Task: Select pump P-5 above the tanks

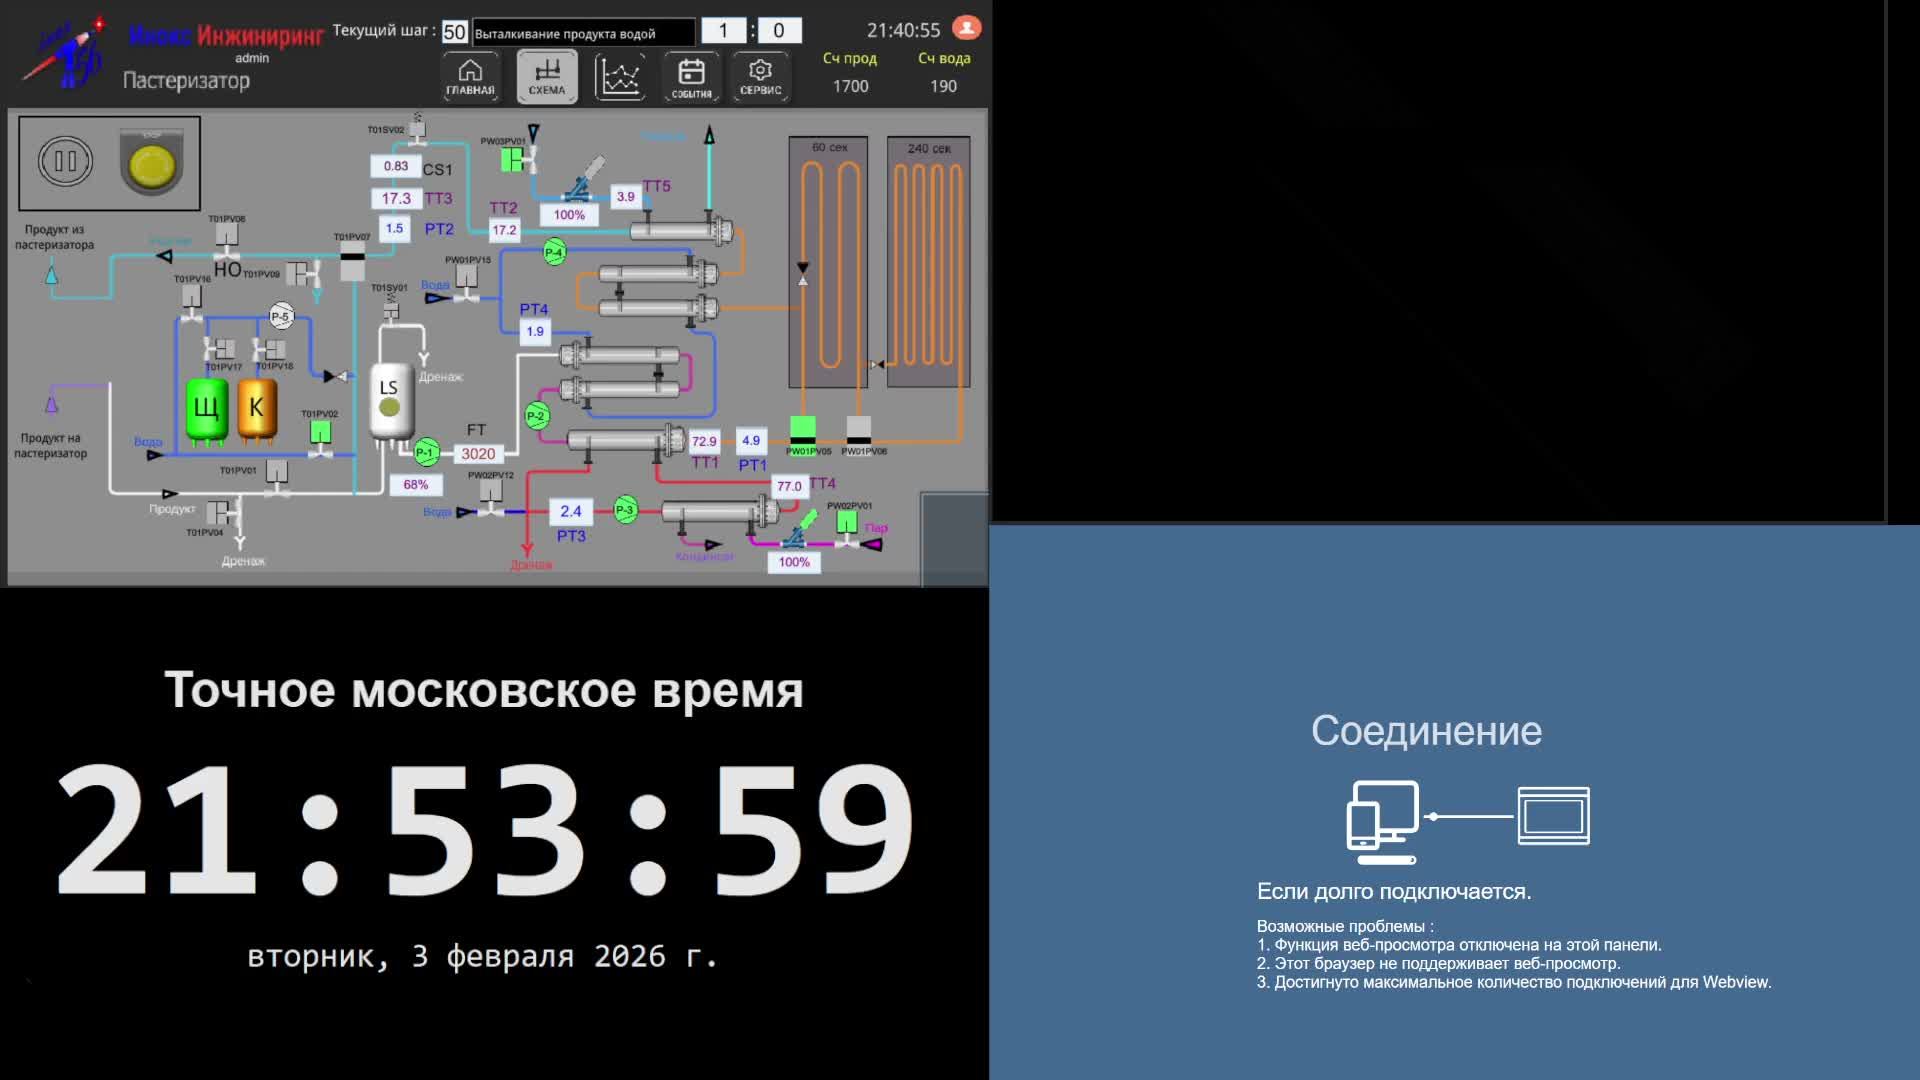Action: (281, 316)
